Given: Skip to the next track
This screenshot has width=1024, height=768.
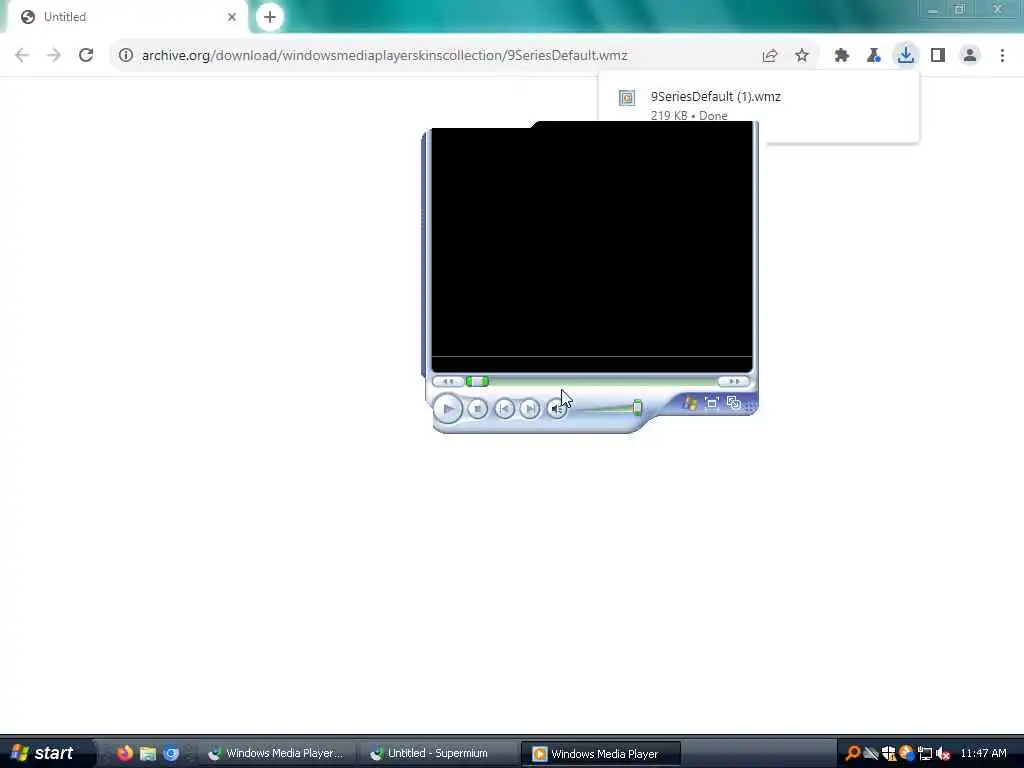Looking at the screenshot, I should 530,409.
